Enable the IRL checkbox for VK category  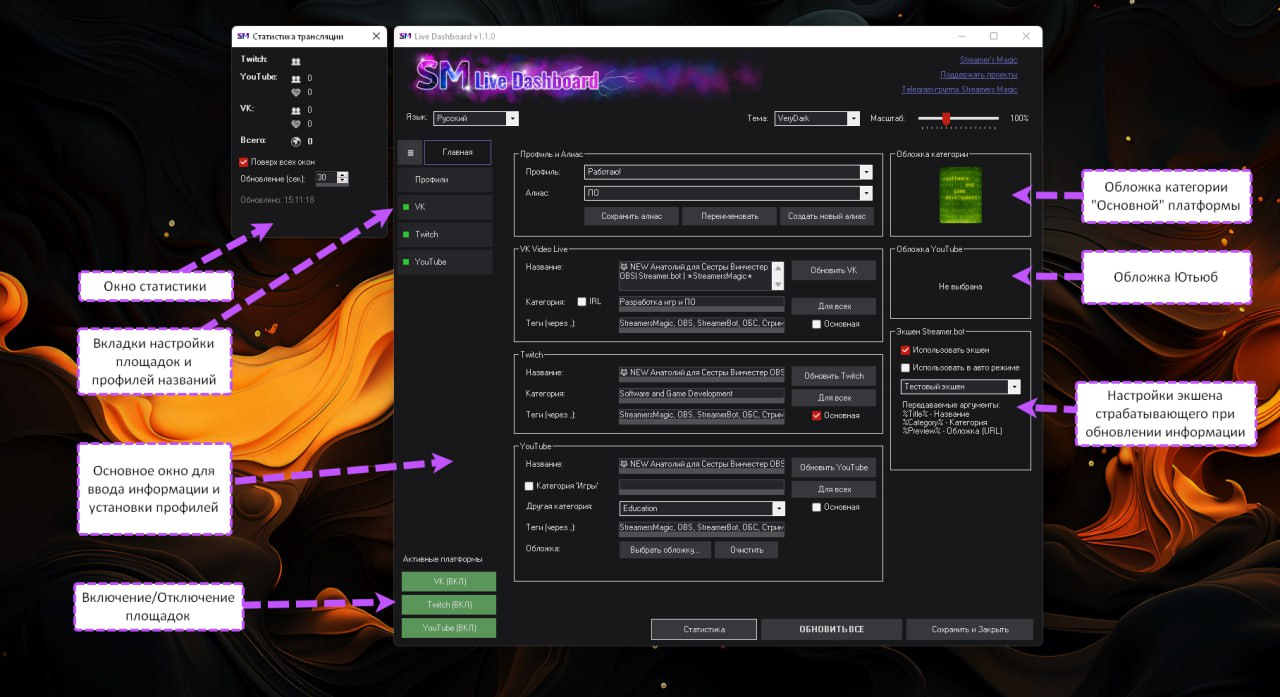582,301
